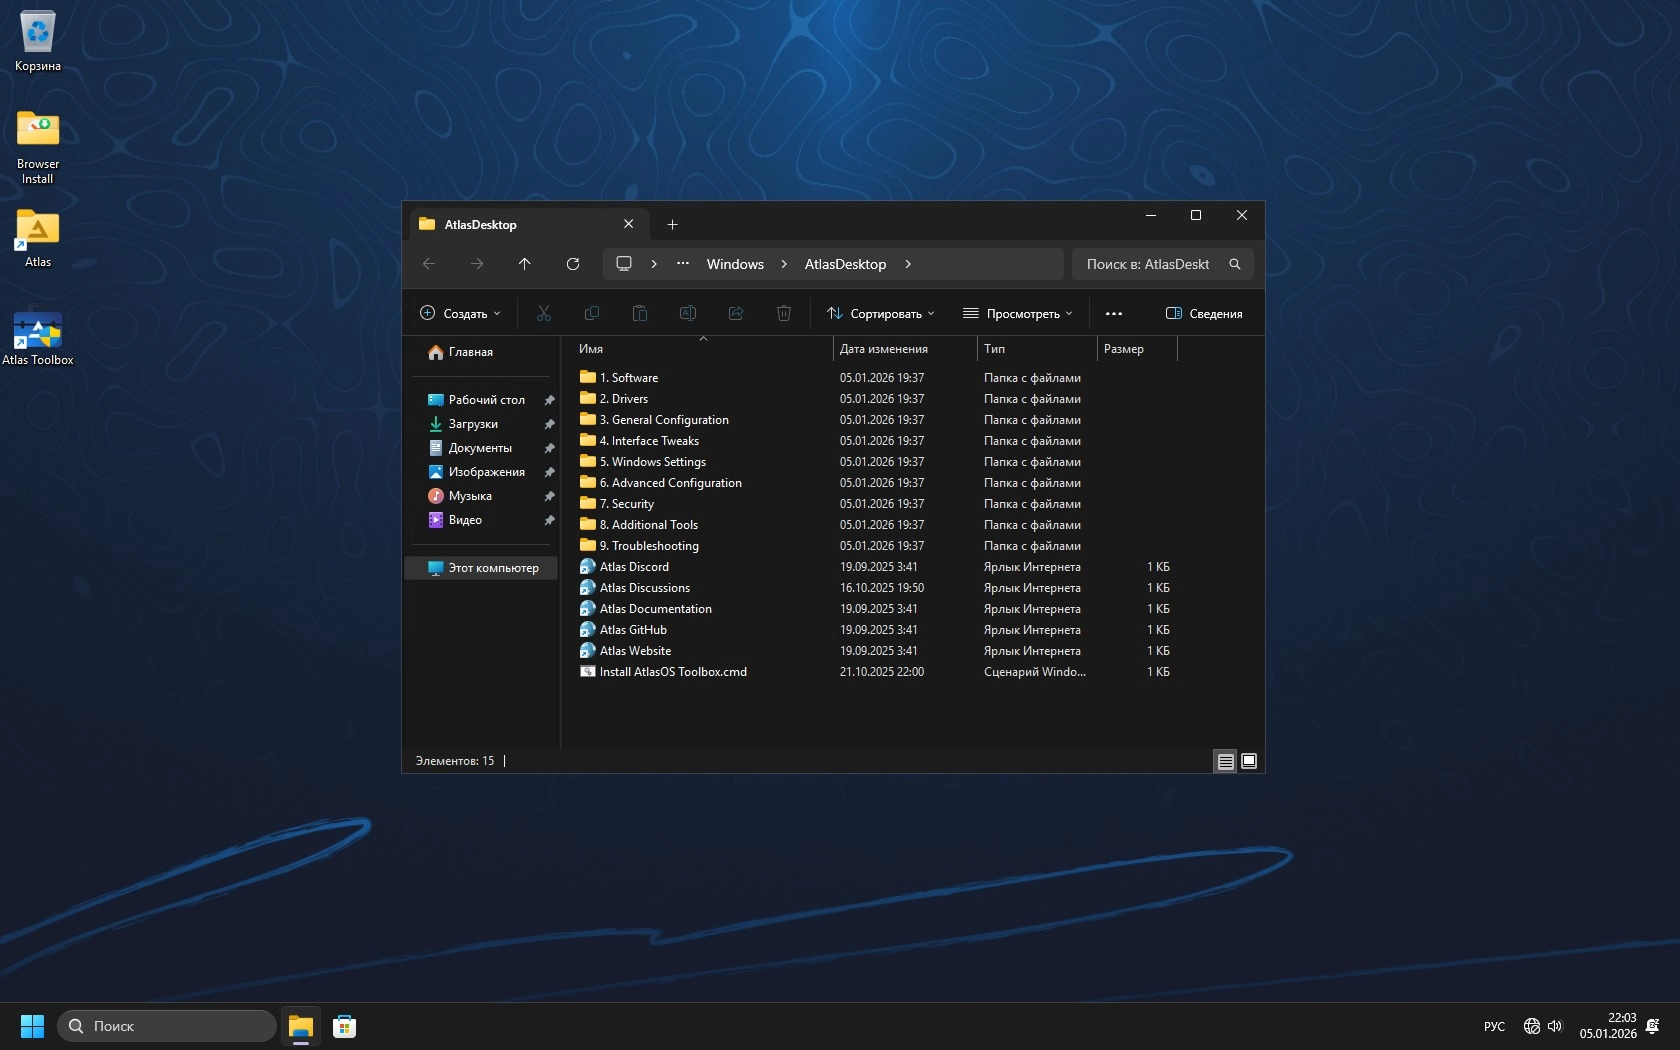Open a new tab with plus button
The image size is (1680, 1050).
[x=672, y=225]
